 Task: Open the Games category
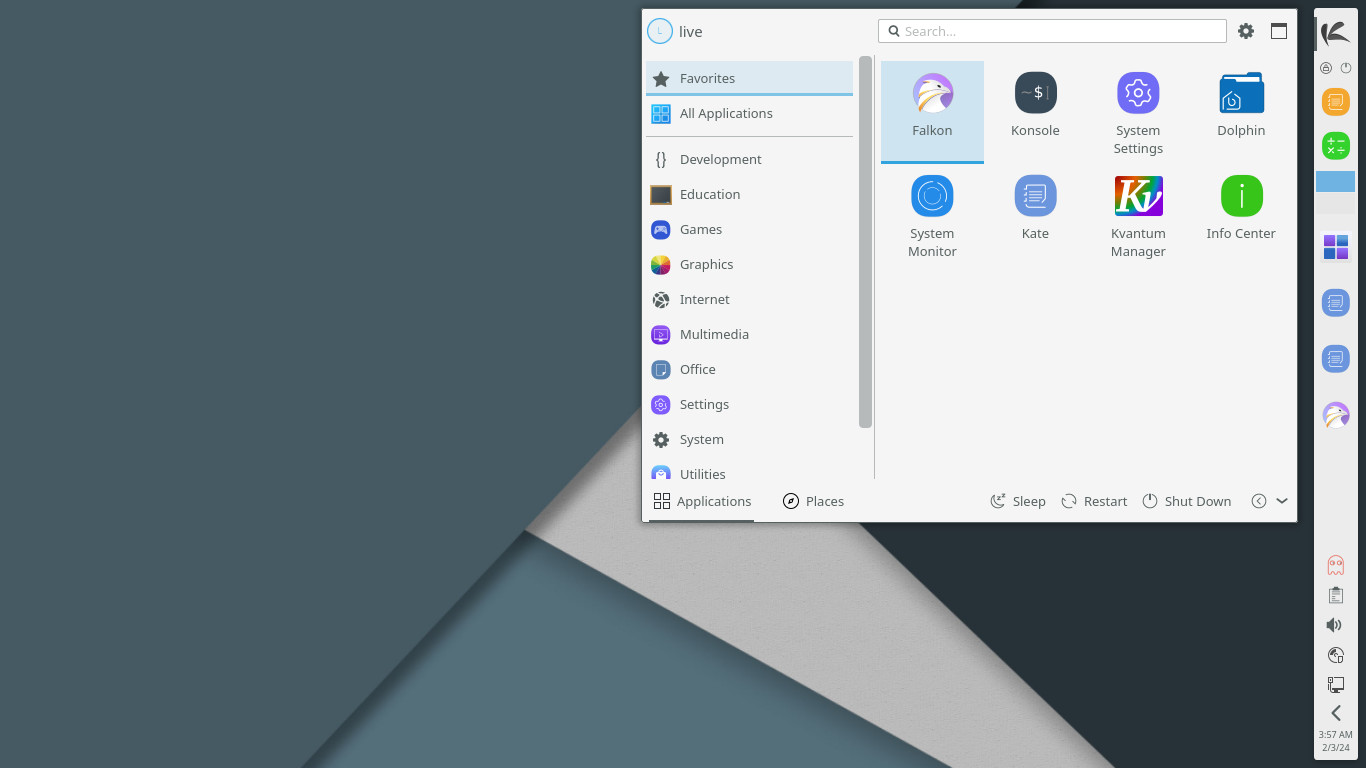pos(749,229)
